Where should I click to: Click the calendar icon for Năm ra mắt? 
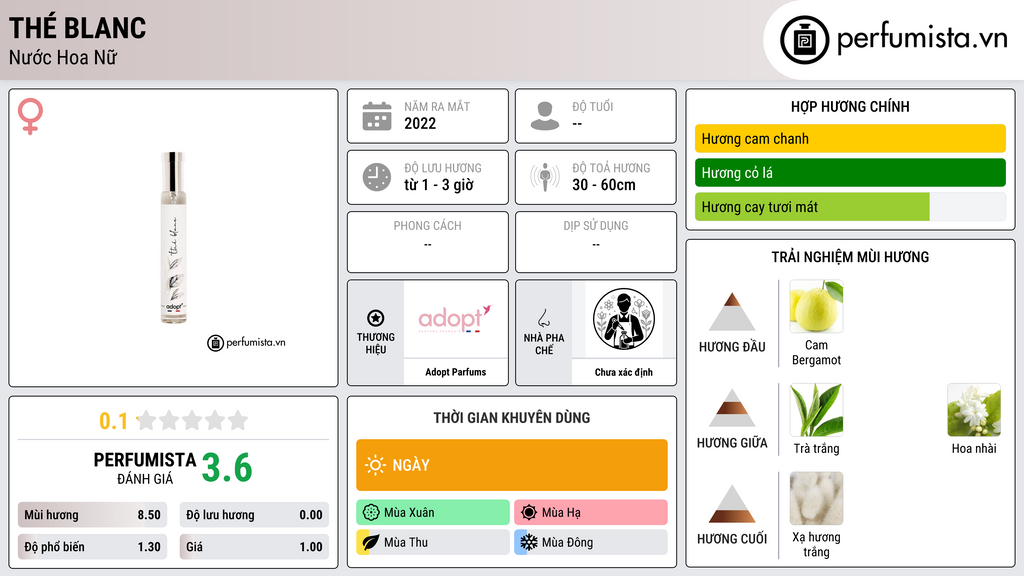pos(377,116)
